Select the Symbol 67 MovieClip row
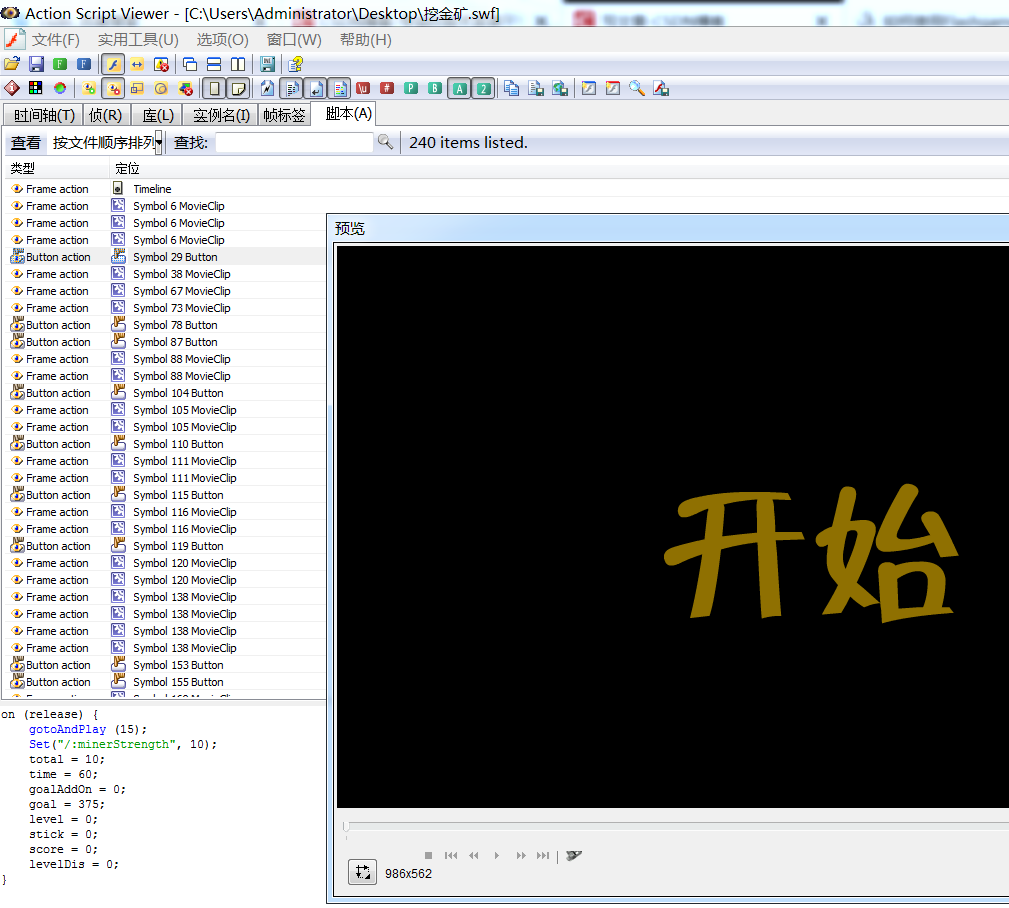Viewport: 1009px width, 908px height. [x=166, y=291]
